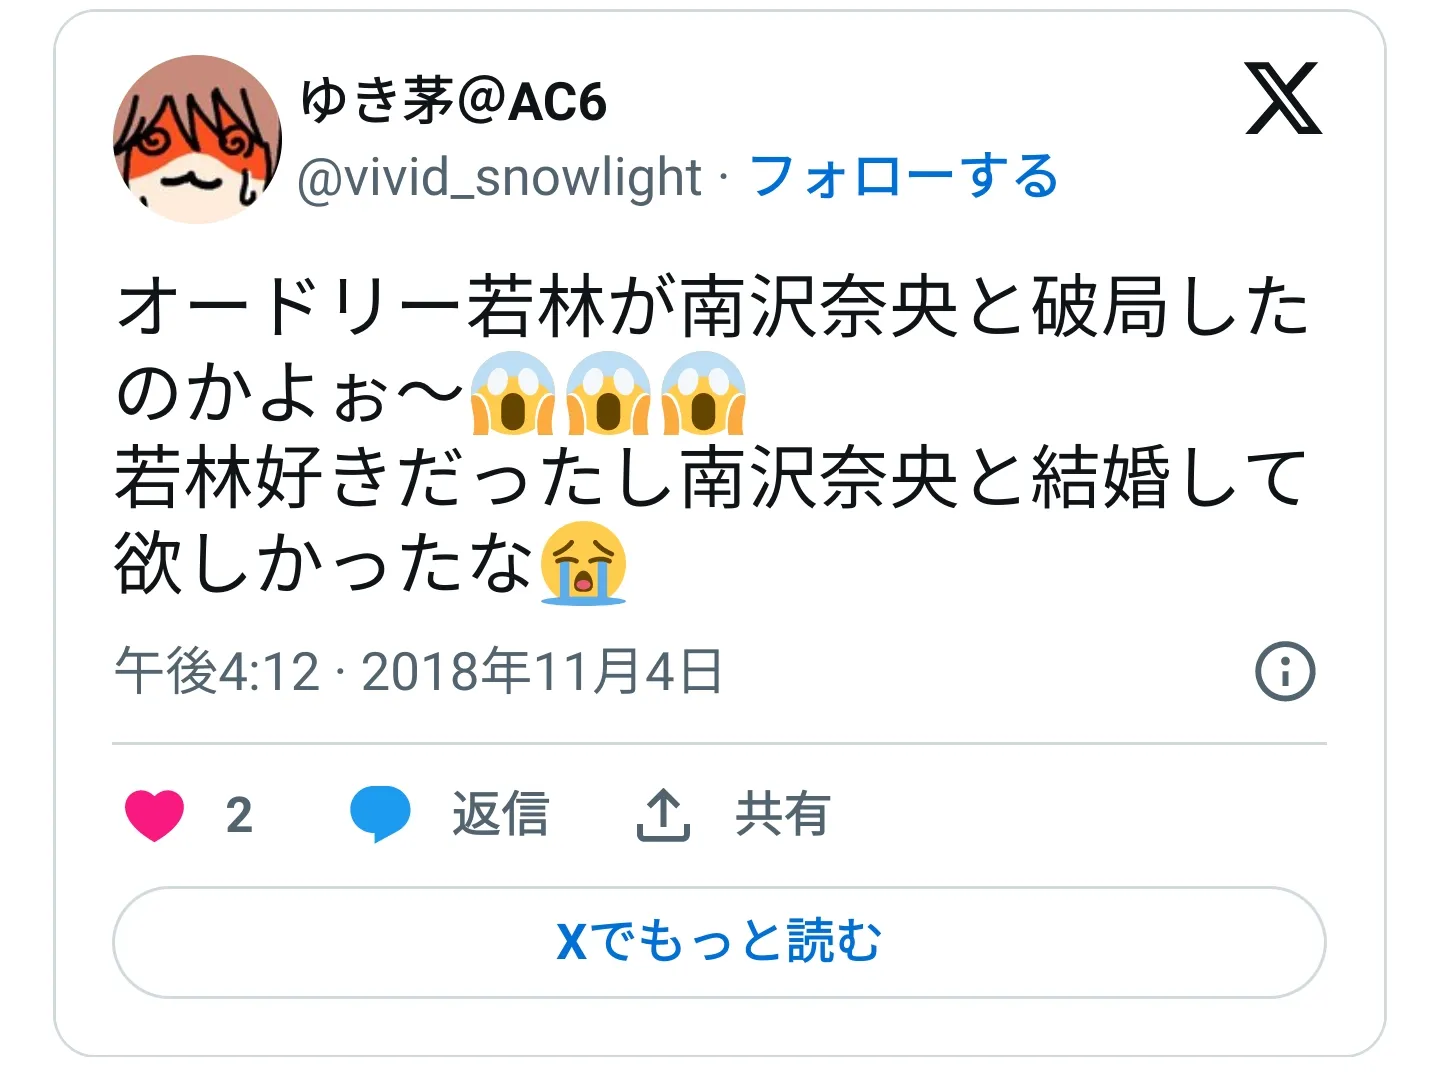Open the info circle icon

[x=1285, y=671]
